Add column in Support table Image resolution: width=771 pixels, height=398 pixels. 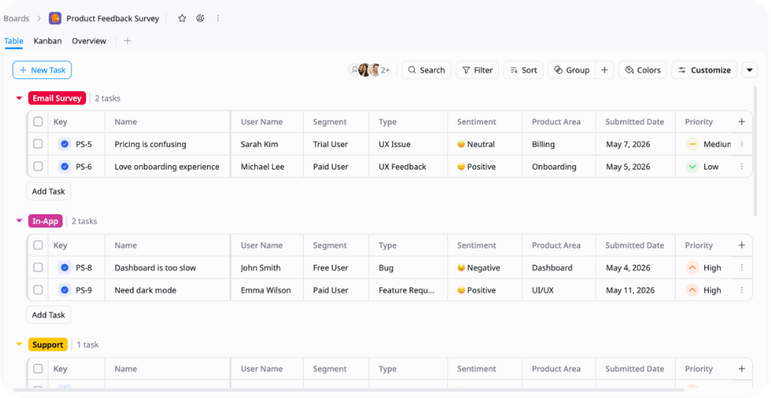click(x=741, y=368)
